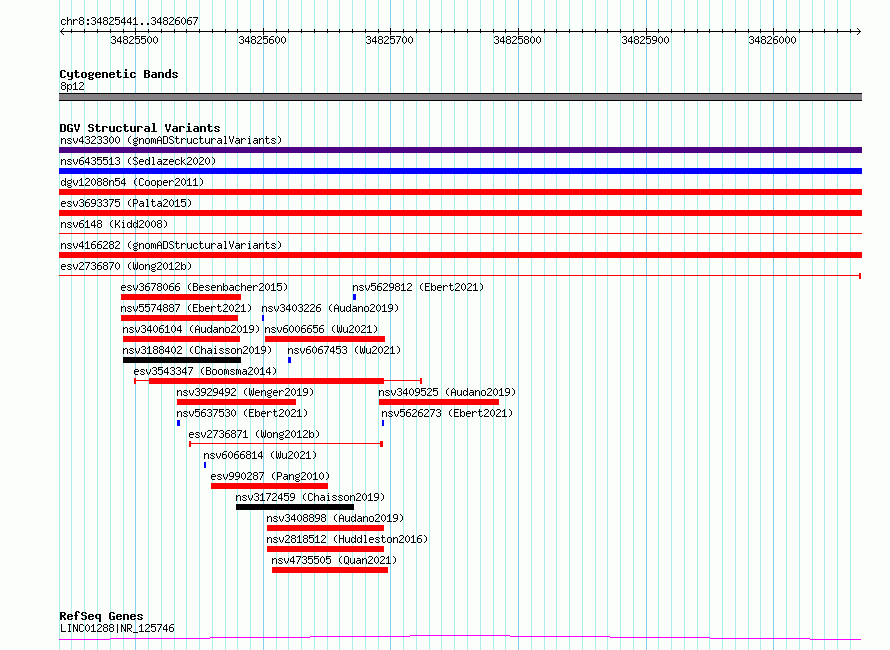Image resolution: width=890 pixels, height=650 pixels.
Task: Open nsv3172459 Chaisson2019 variant
Action: [x=310, y=497]
